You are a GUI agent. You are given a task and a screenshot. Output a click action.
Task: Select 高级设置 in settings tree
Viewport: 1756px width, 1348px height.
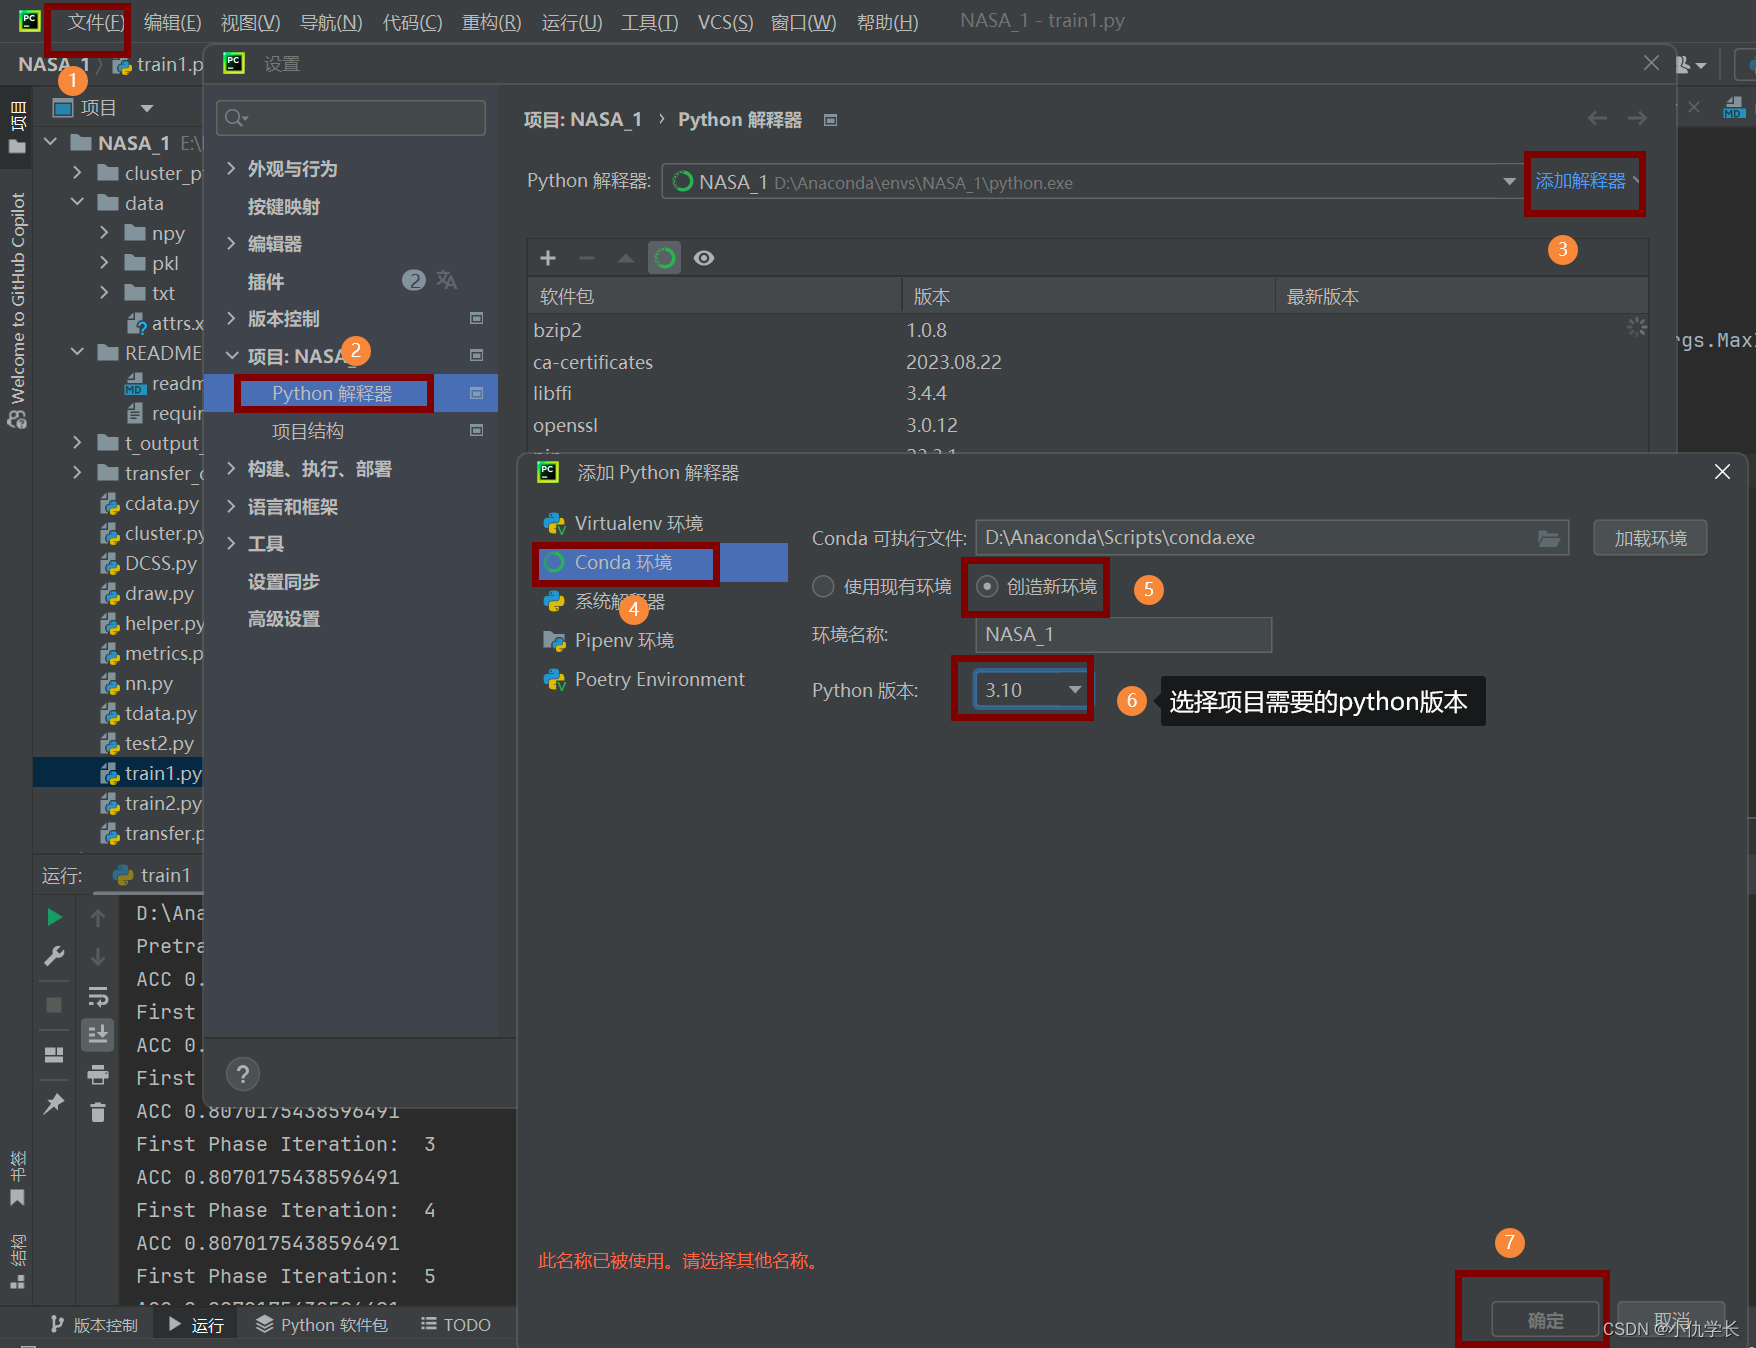[x=284, y=619]
